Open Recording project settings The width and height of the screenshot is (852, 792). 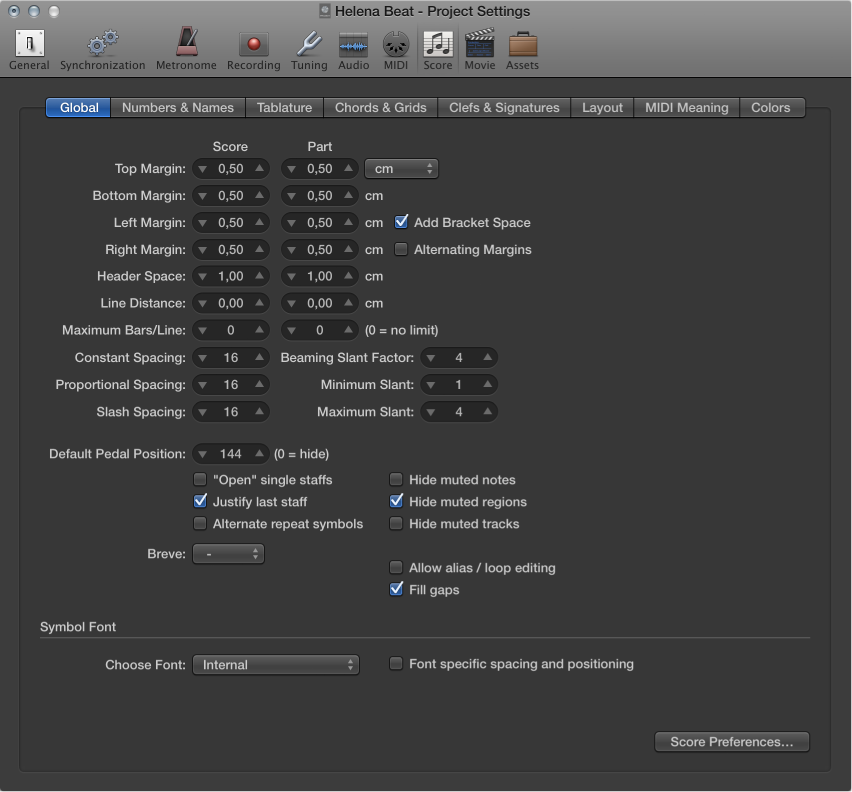253,45
